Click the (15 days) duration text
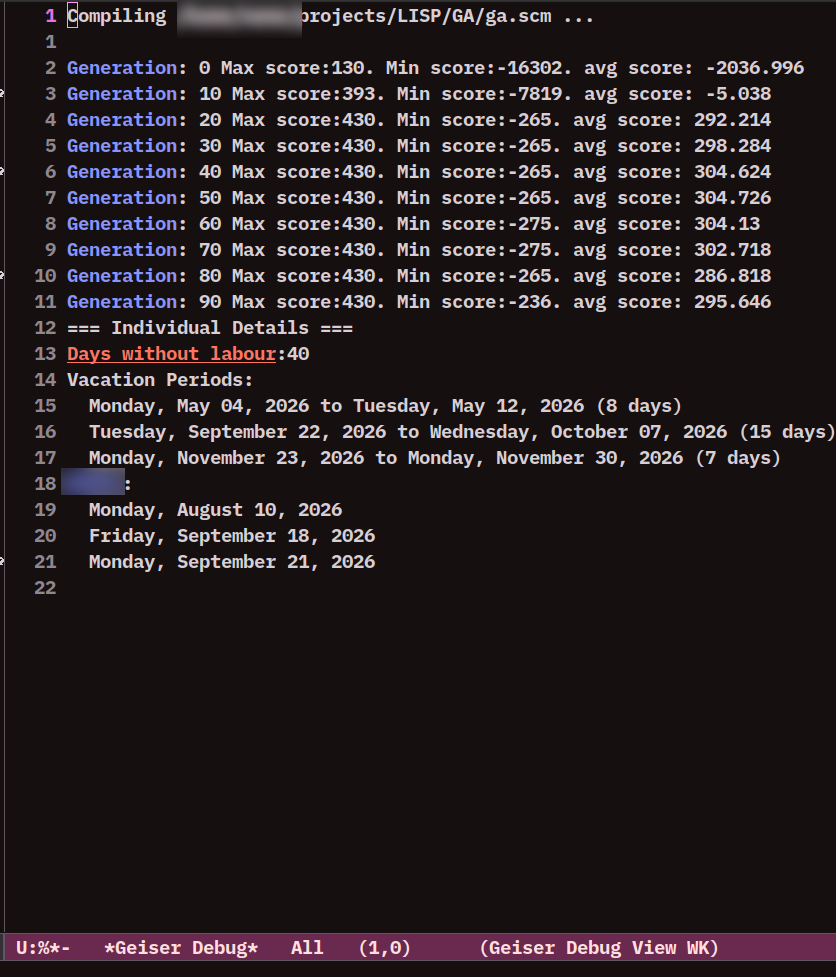Viewport: 836px width, 977px height. 787,432
